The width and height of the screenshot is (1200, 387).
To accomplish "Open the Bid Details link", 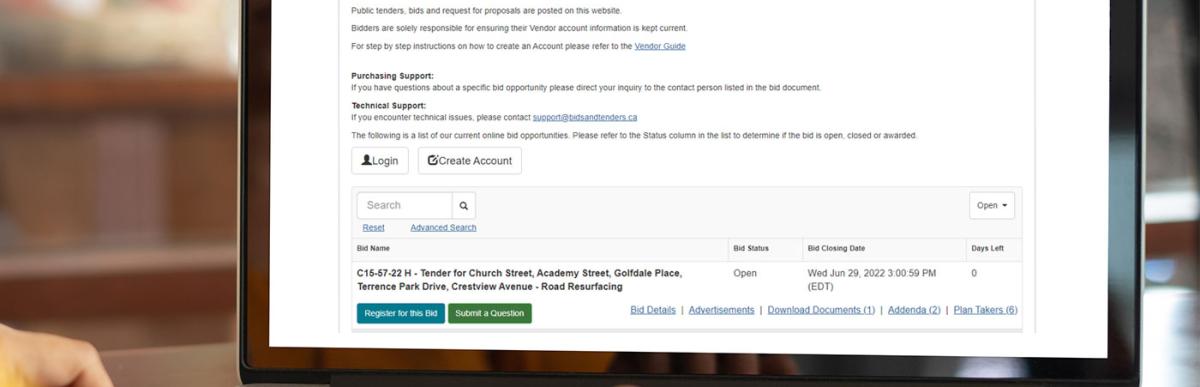I will [653, 310].
